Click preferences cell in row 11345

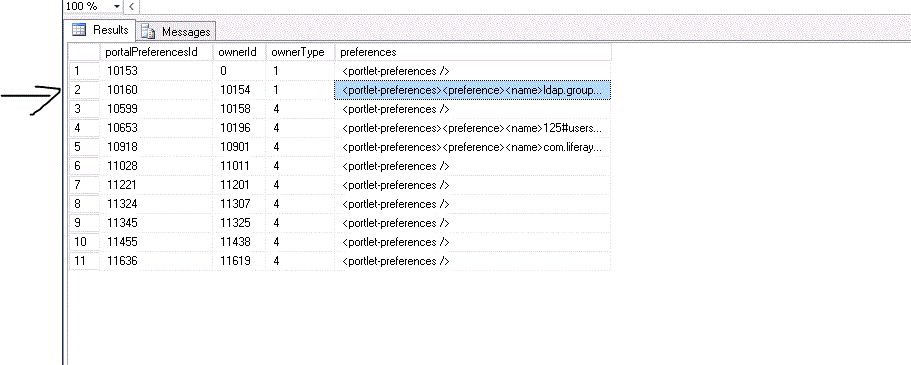(x=473, y=223)
